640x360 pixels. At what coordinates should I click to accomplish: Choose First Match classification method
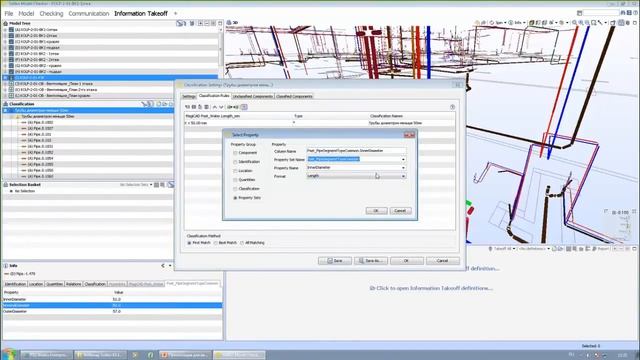(x=189, y=243)
